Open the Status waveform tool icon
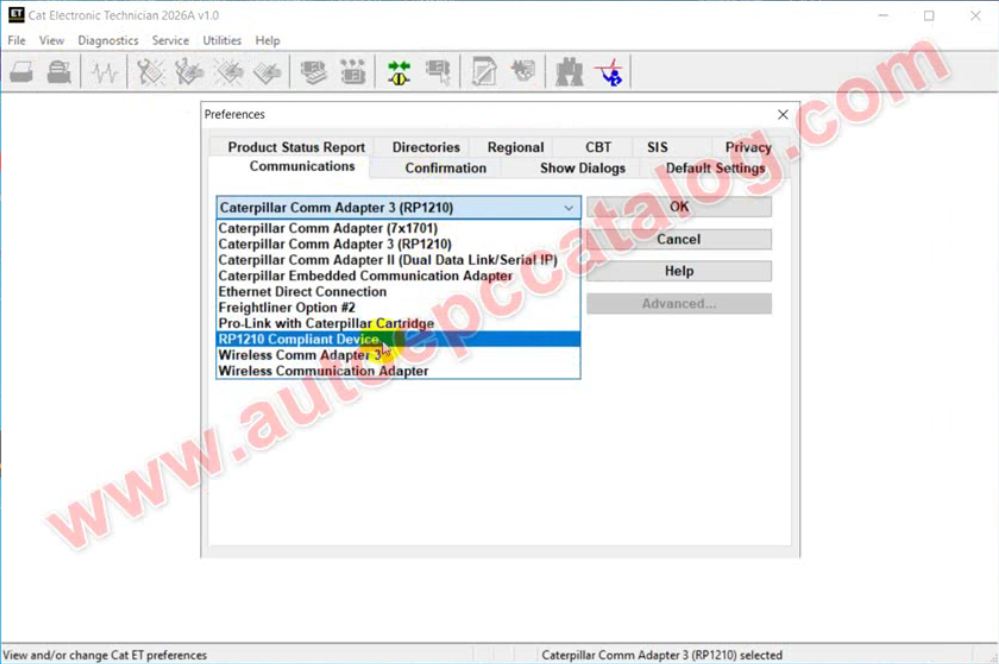 point(105,72)
